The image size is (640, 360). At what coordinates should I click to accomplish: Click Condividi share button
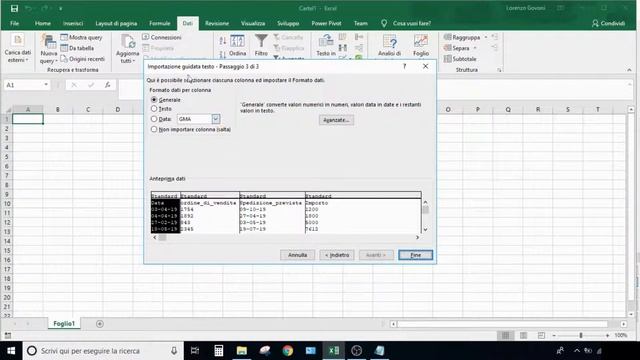(x=609, y=23)
